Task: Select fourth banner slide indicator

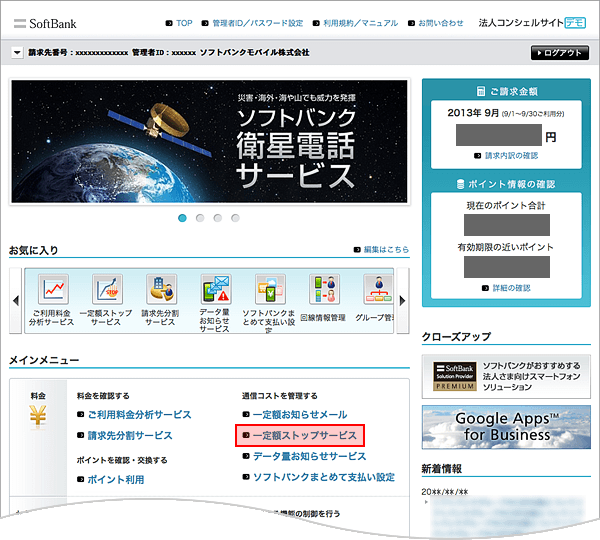Action: [235, 218]
